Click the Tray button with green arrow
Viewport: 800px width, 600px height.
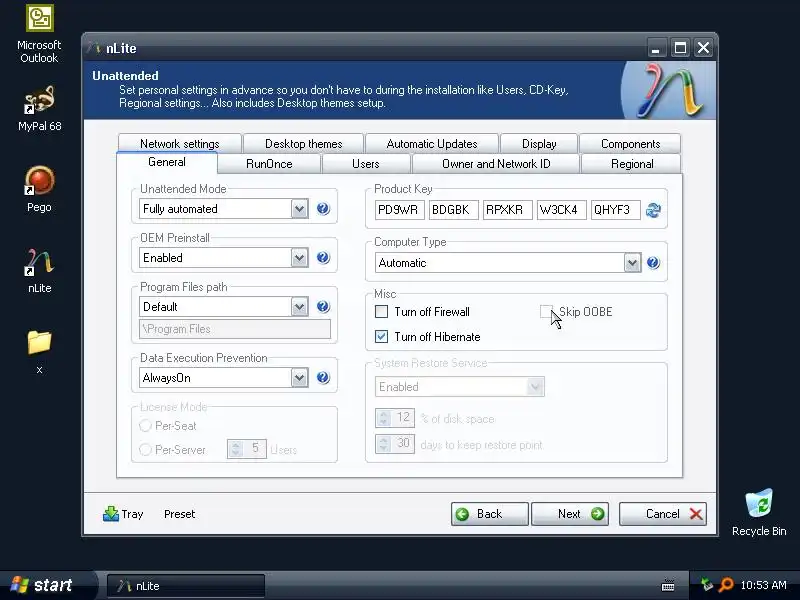tap(123, 514)
